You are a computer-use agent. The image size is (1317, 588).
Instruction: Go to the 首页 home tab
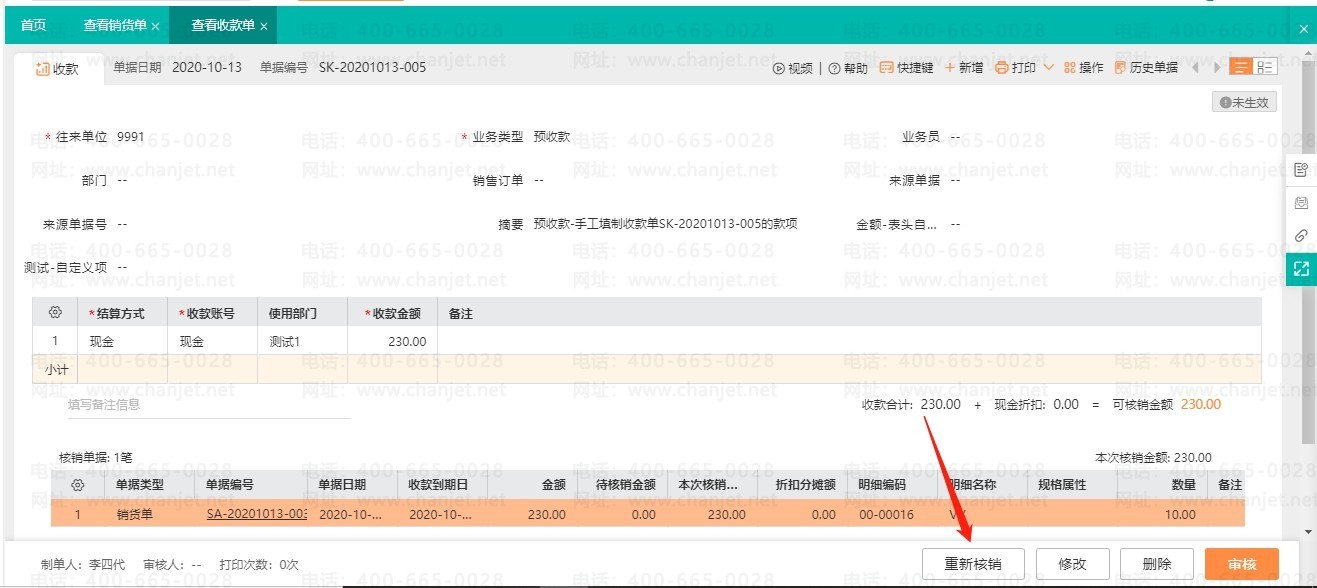(x=31, y=22)
